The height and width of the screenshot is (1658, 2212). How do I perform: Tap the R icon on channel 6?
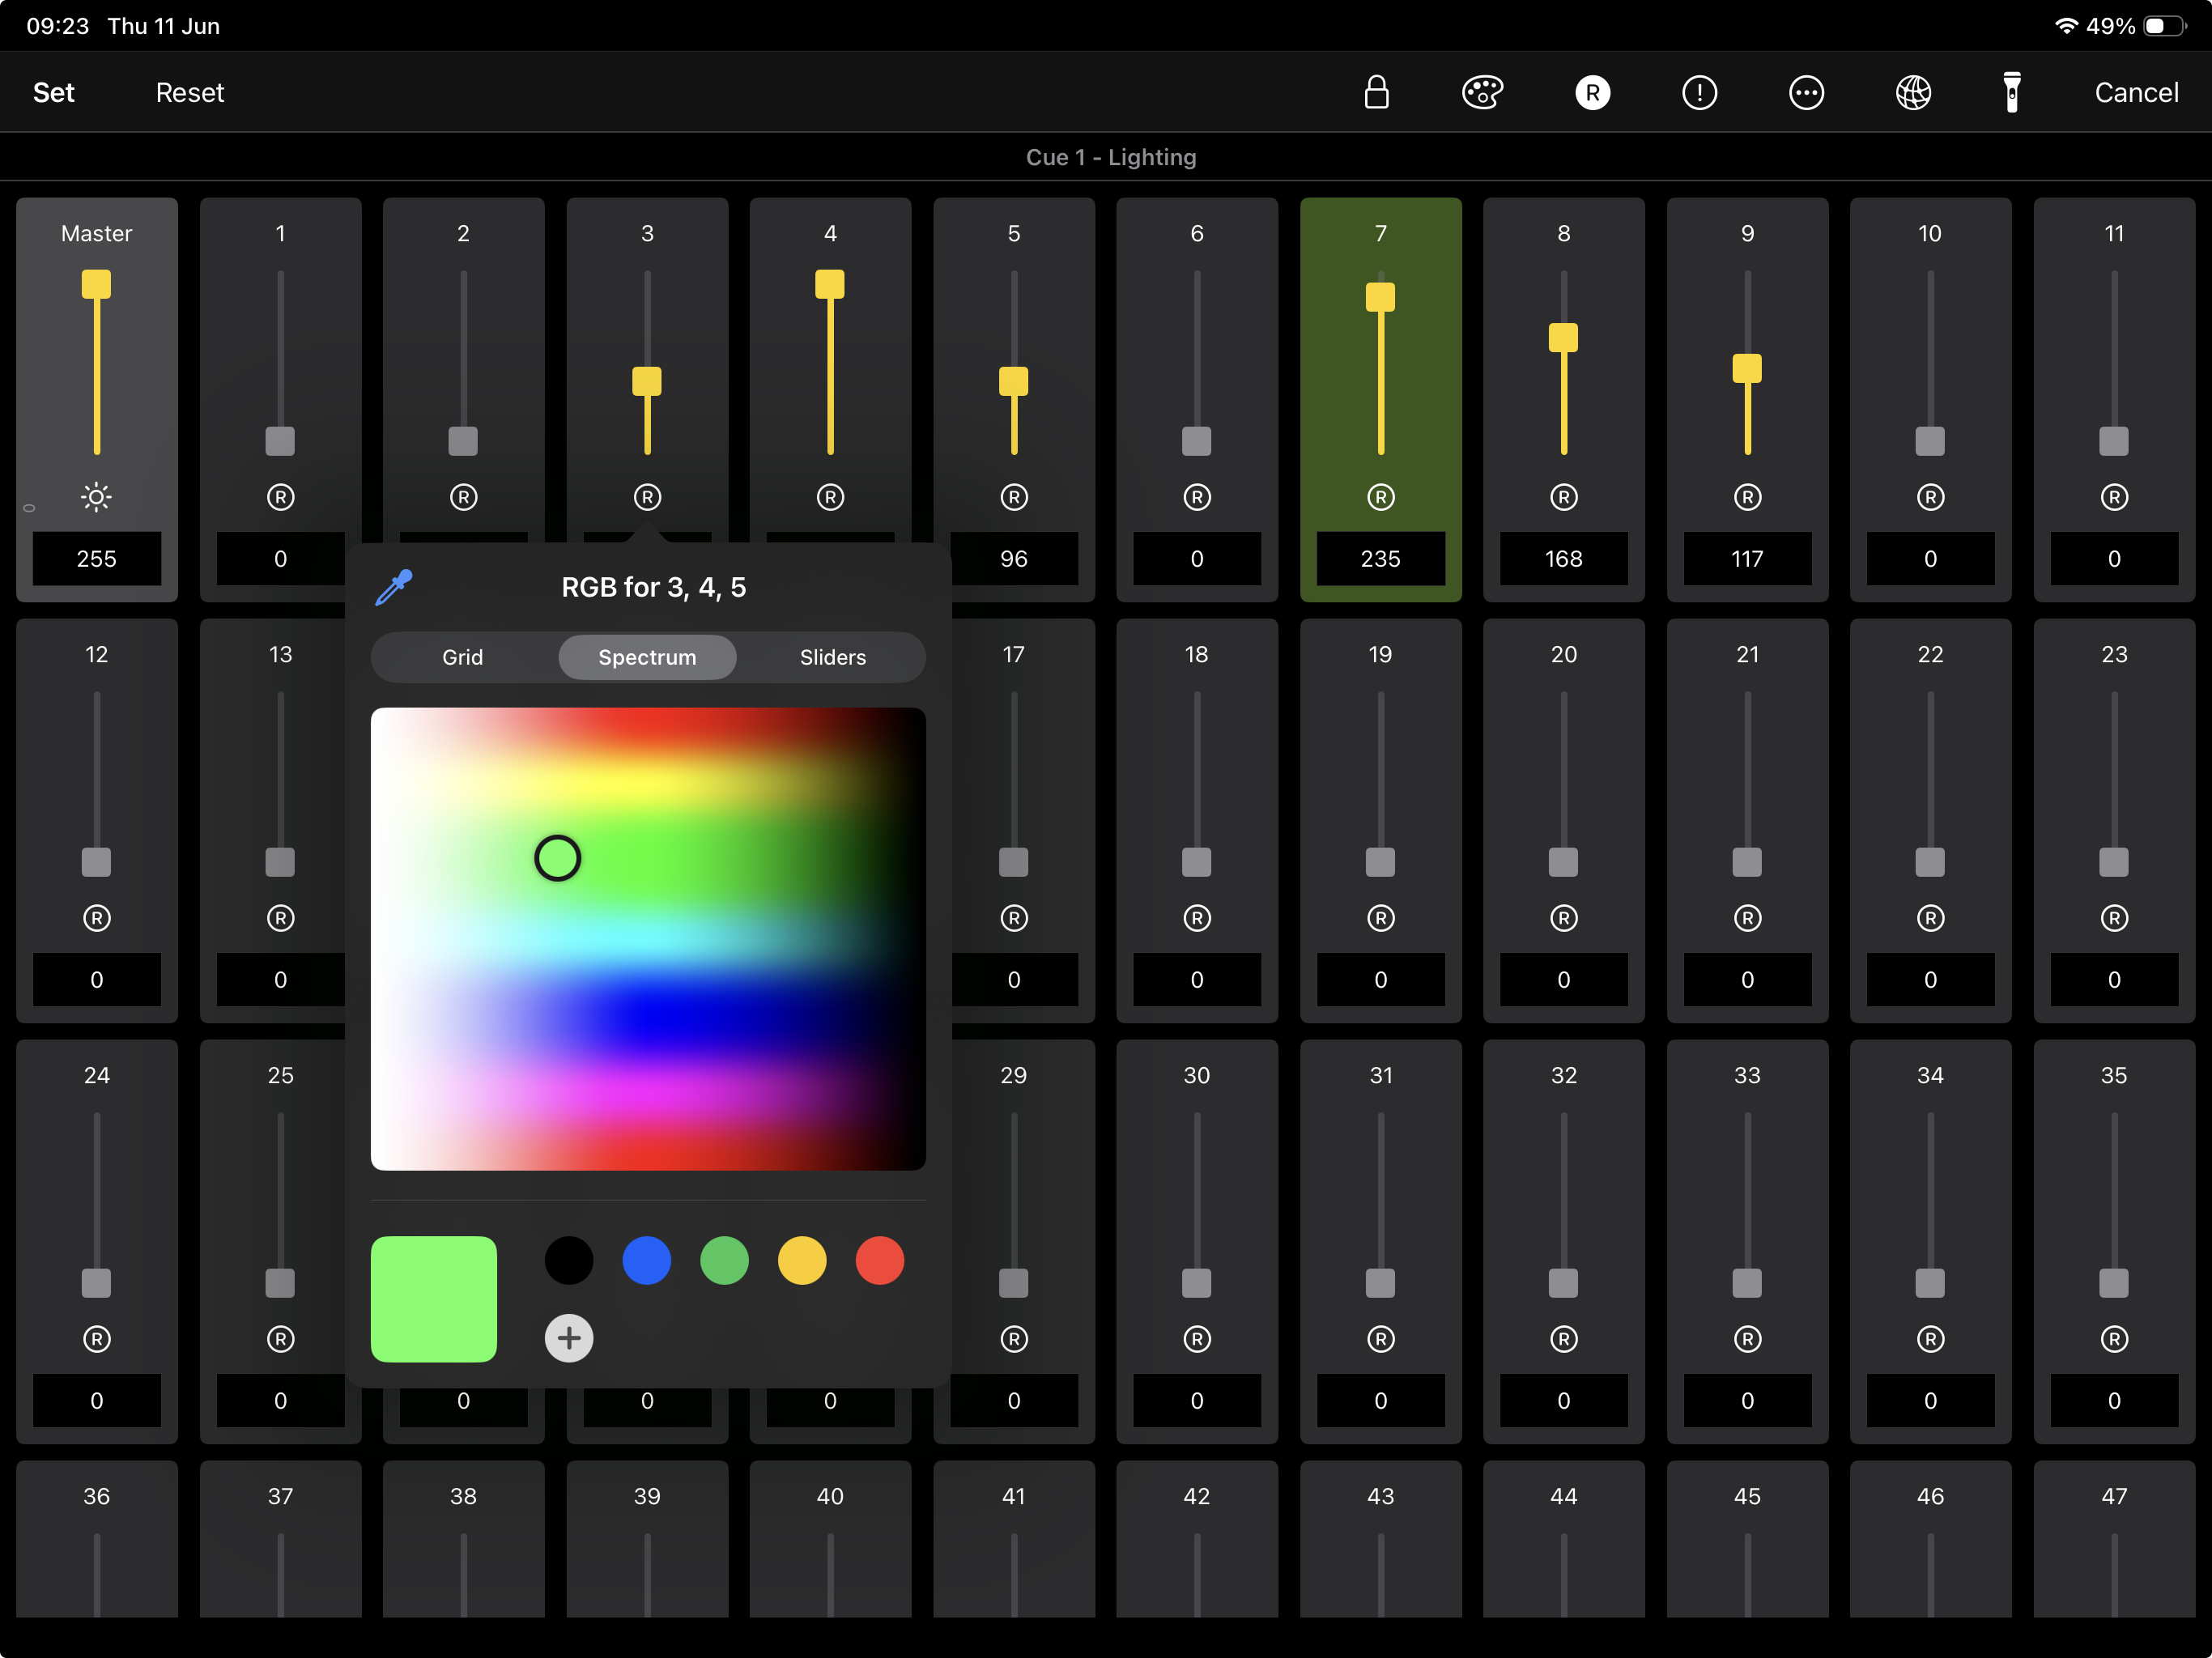(x=1197, y=497)
